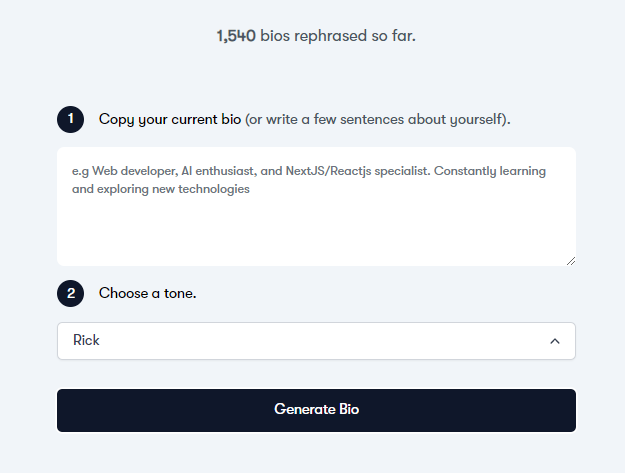This screenshot has height=473, width=625.
Task: Click the placeholder line ending in new technologies
Action: pyautogui.click(x=161, y=189)
